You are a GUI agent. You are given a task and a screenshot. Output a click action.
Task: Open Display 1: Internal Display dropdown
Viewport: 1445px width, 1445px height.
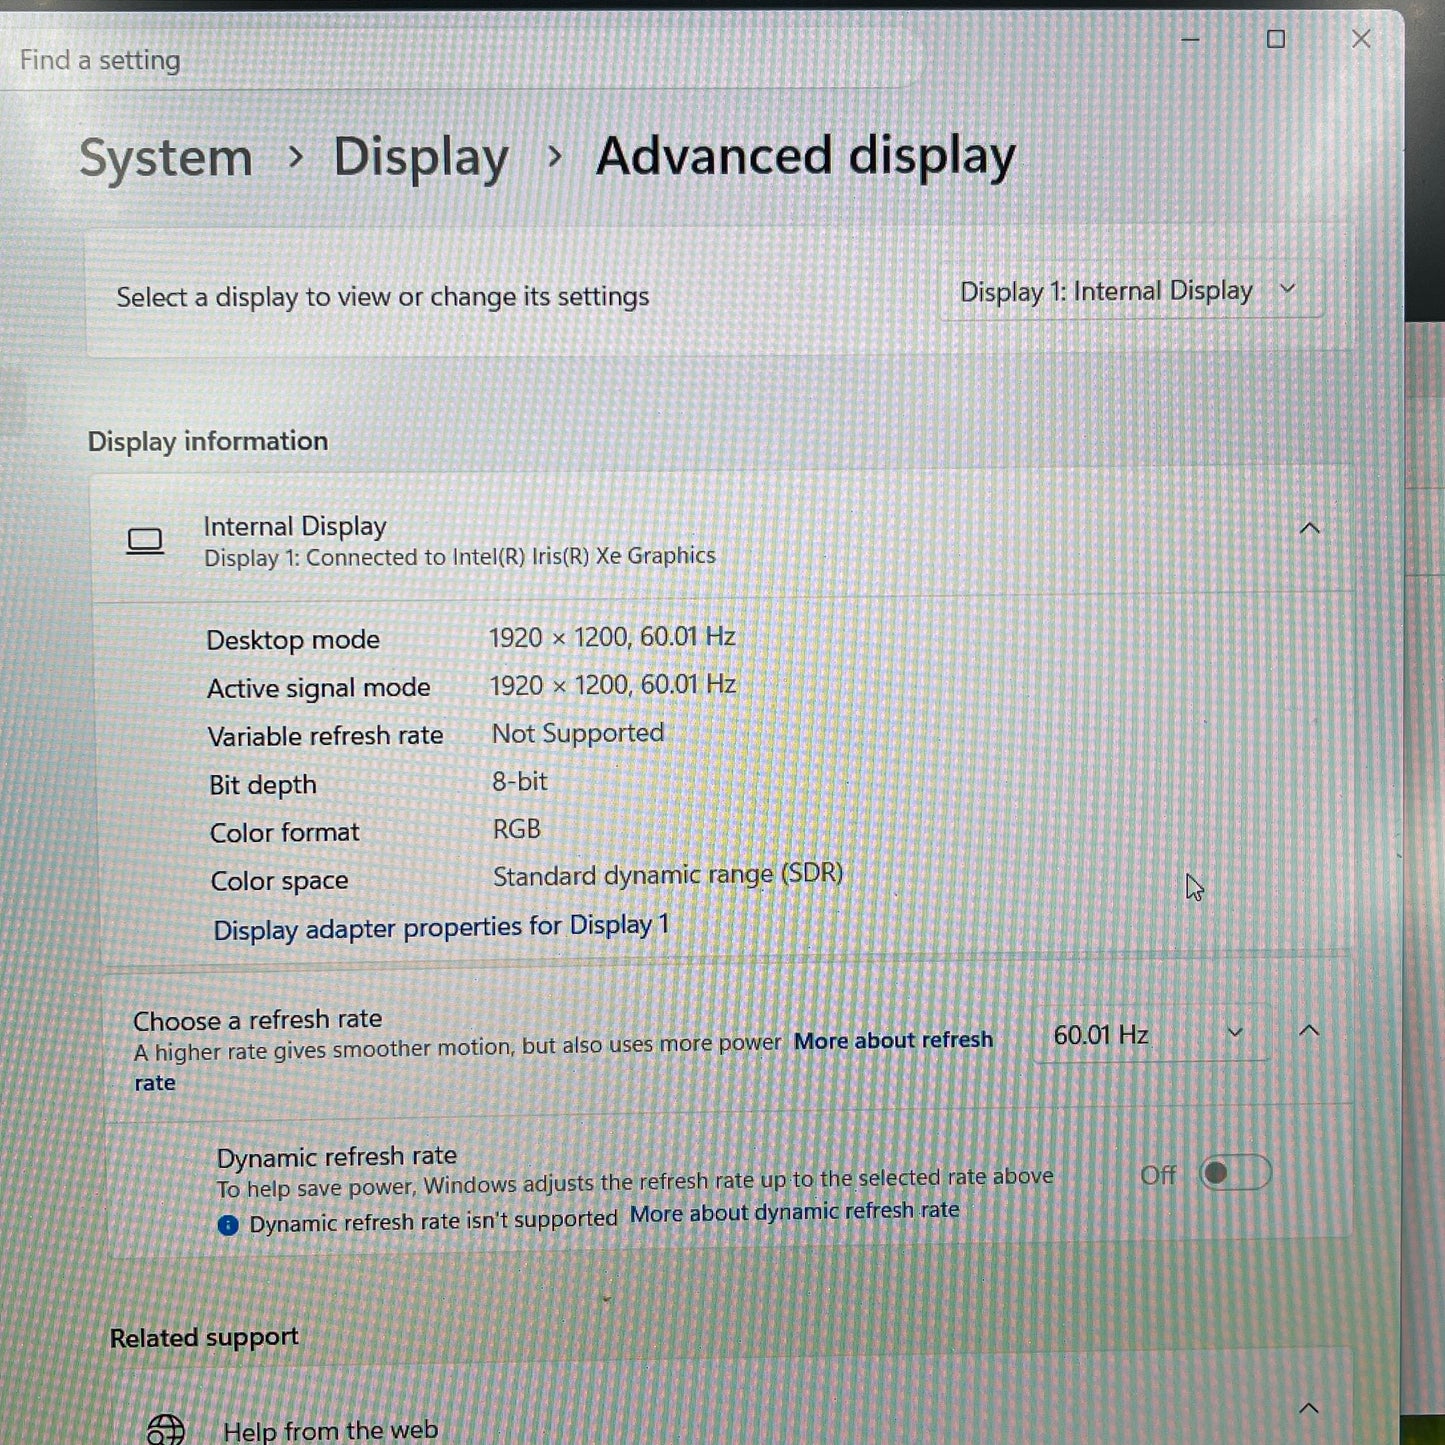pyautogui.click(x=1131, y=291)
